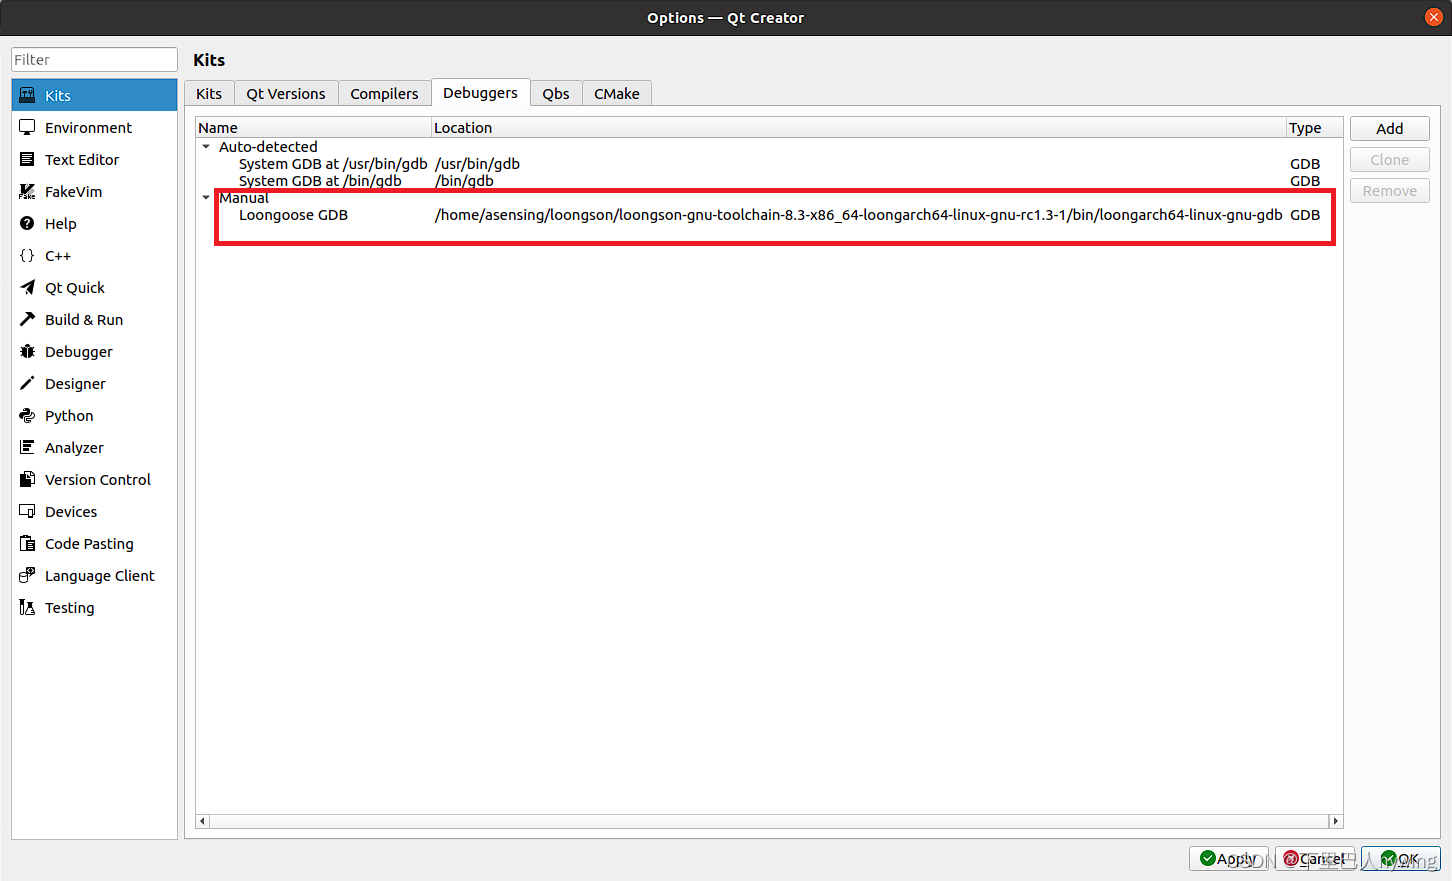
Task: Open the Text Editor category label
Action: 82,159
